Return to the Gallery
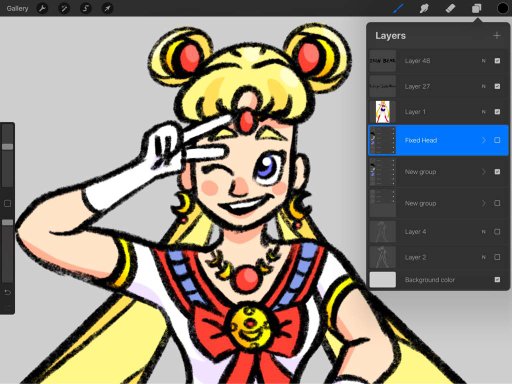The width and height of the screenshot is (512, 384). click(17, 8)
